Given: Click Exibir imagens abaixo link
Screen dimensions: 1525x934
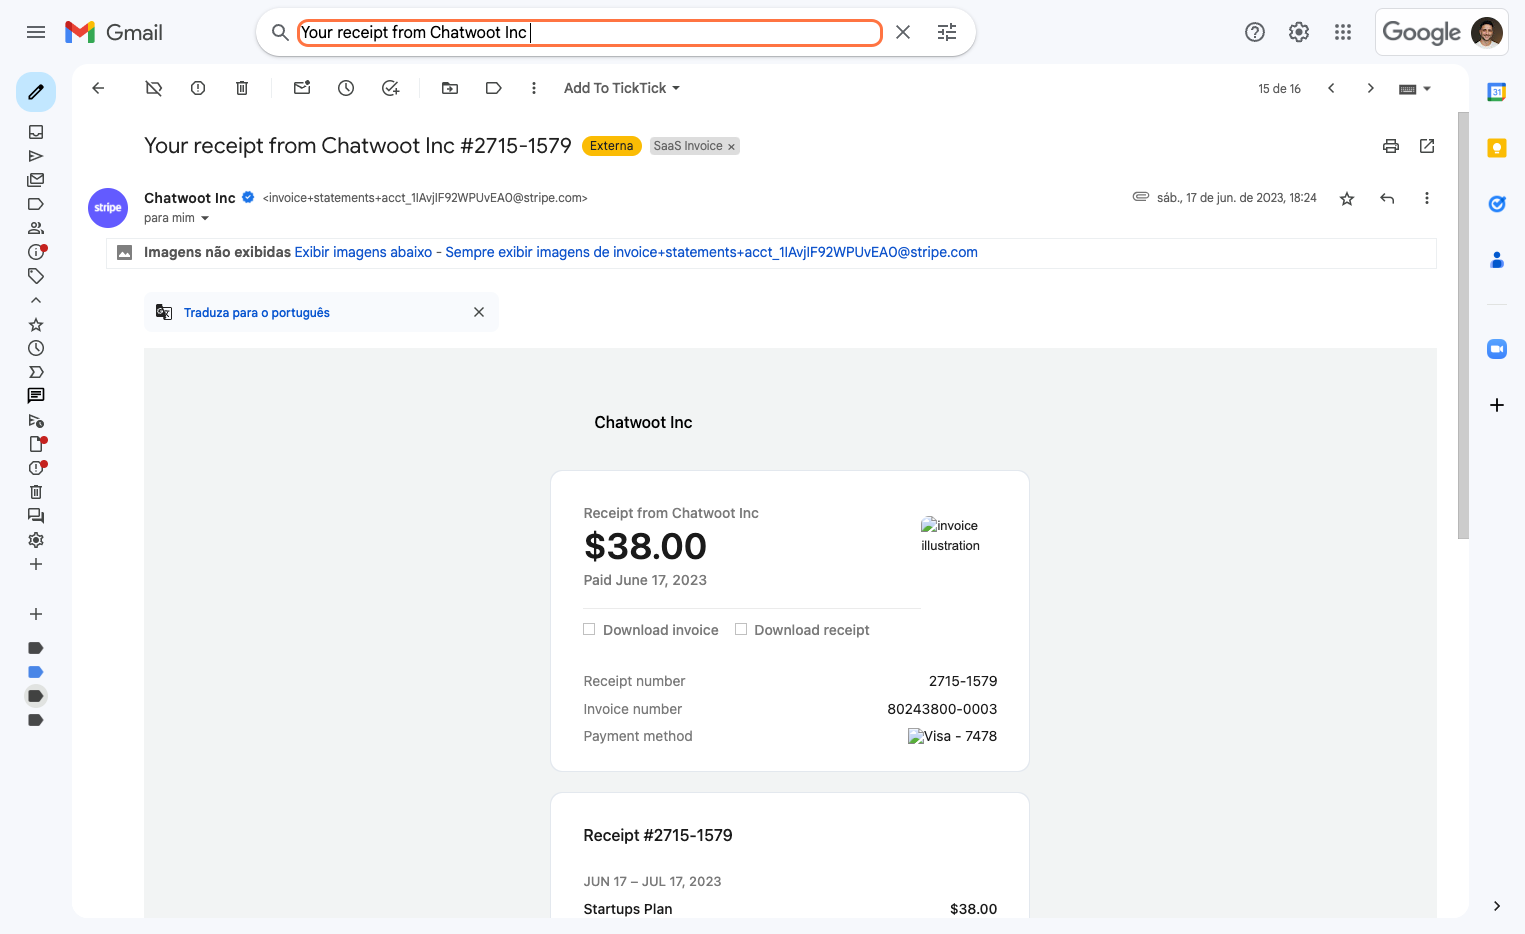Looking at the screenshot, I should [x=363, y=252].
